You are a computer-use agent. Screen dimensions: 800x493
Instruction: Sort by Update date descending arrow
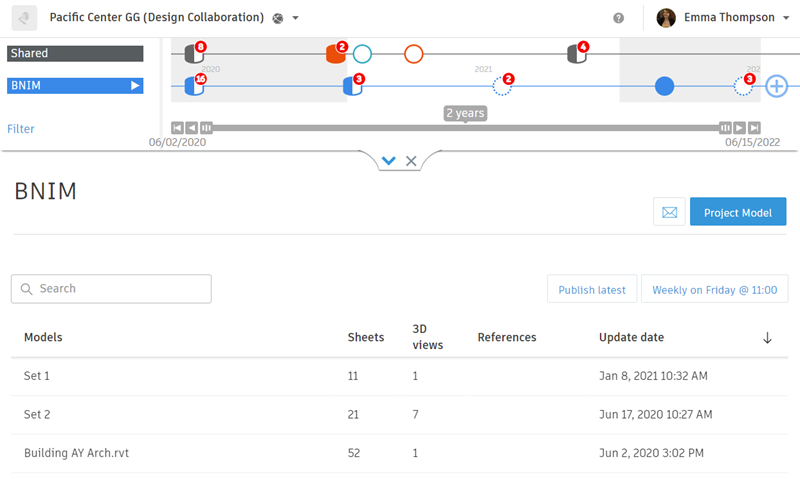(767, 338)
